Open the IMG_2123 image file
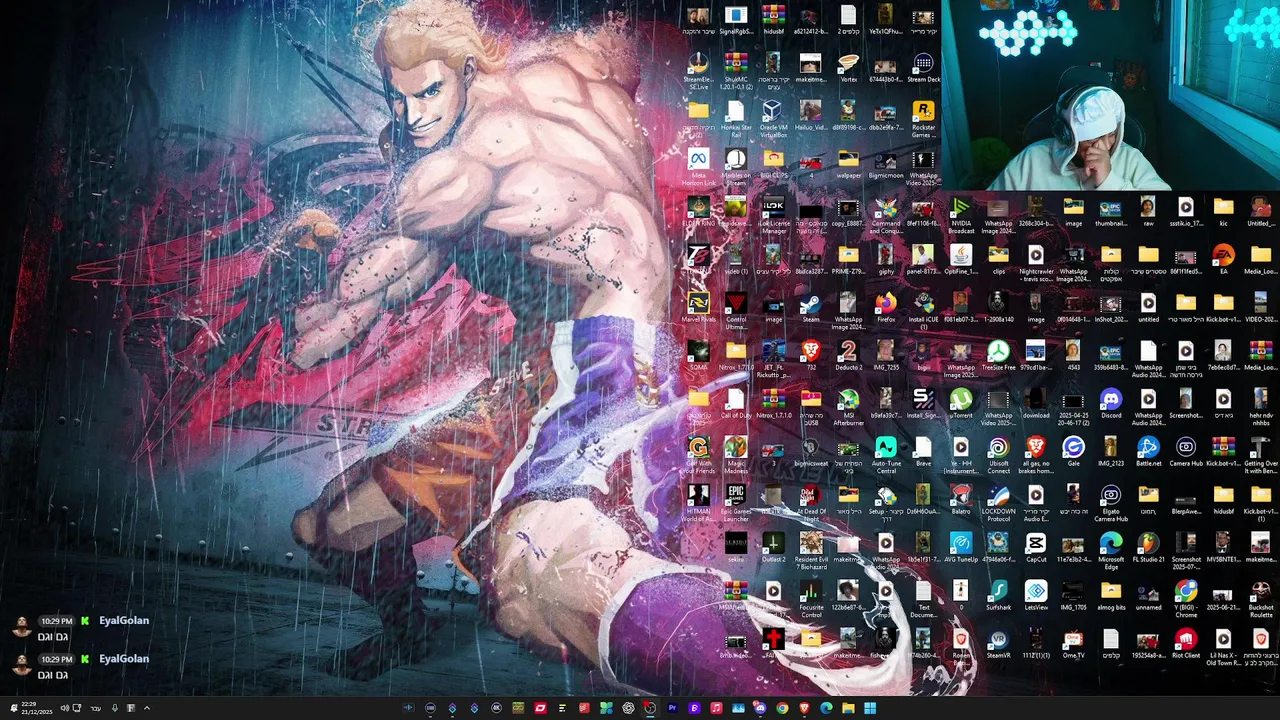1280x720 pixels. point(1111,451)
